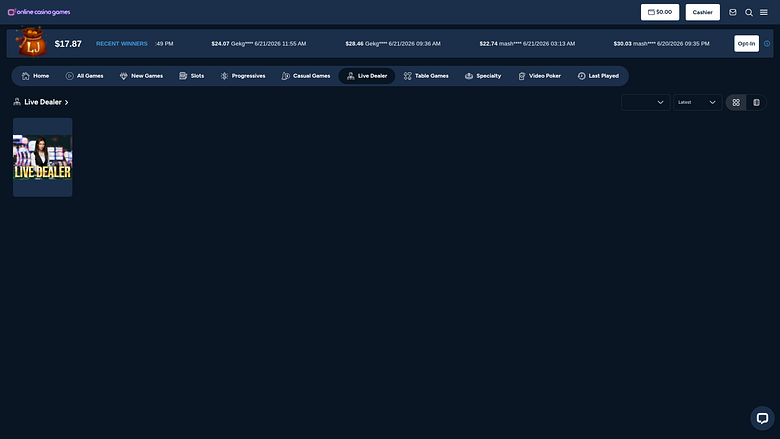Screen dimensions: 780x439
Task: Click the search magnifier icon
Action: click(x=749, y=12)
